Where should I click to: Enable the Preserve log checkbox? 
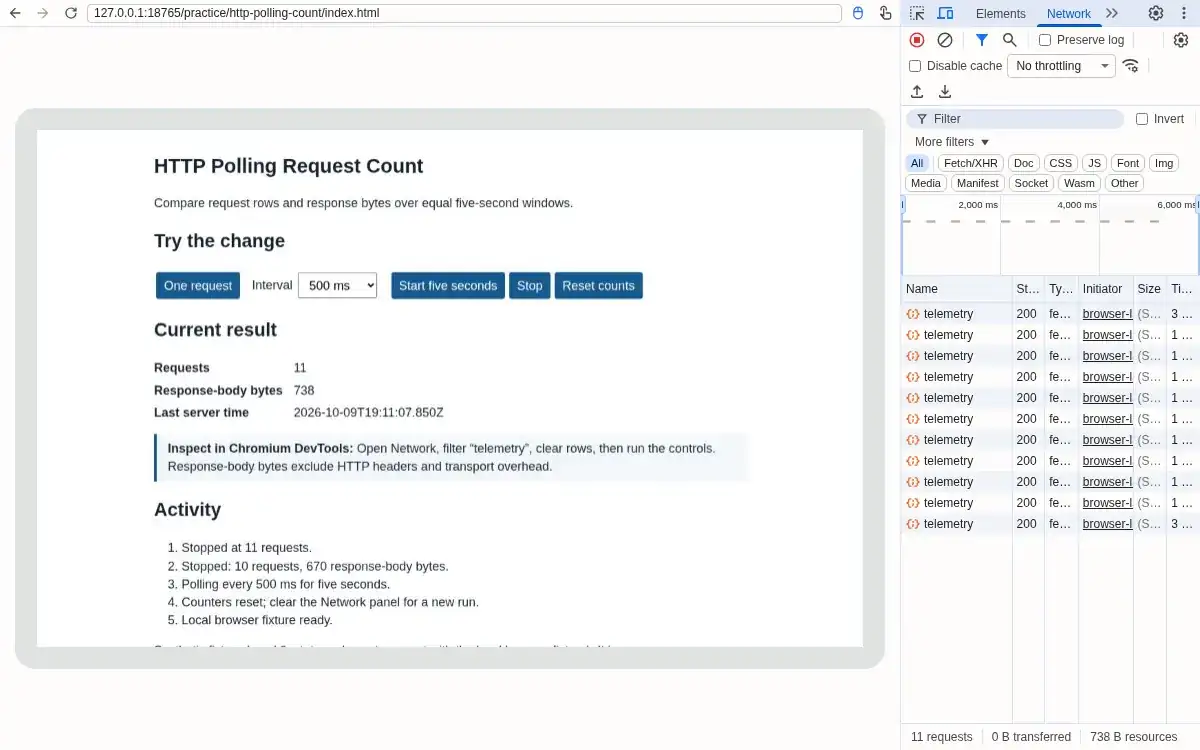pyautogui.click(x=1045, y=40)
